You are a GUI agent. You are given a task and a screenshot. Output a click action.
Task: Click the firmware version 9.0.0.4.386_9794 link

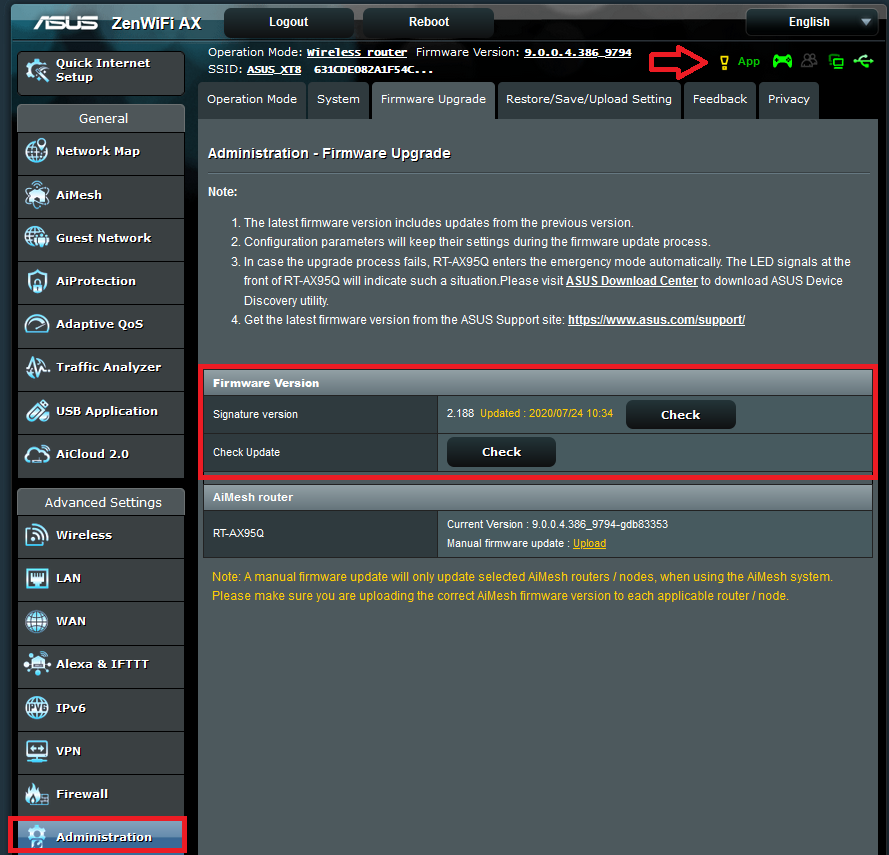[578, 52]
